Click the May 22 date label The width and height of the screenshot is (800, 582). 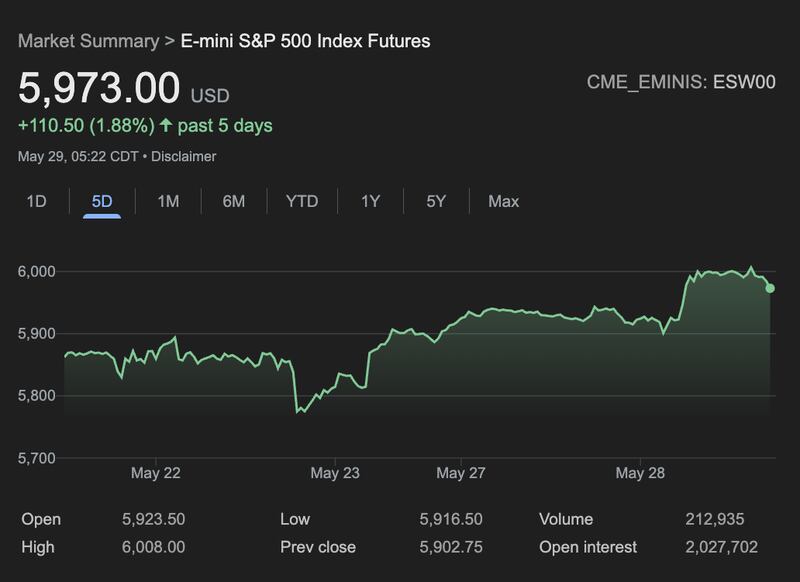tap(156, 473)
